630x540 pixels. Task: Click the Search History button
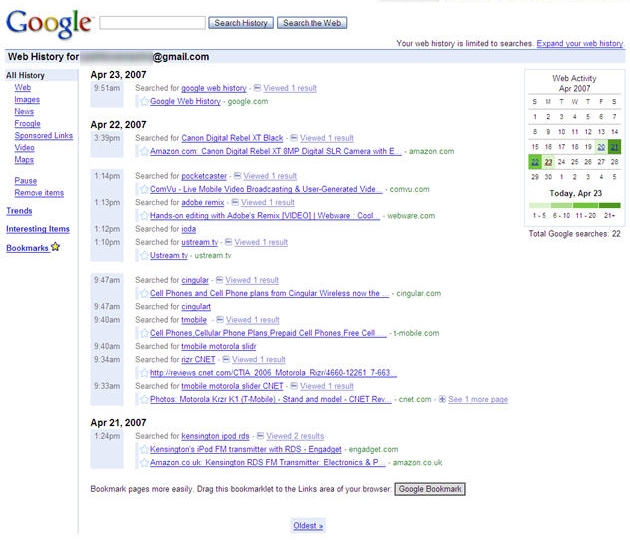tap(241, 23)
